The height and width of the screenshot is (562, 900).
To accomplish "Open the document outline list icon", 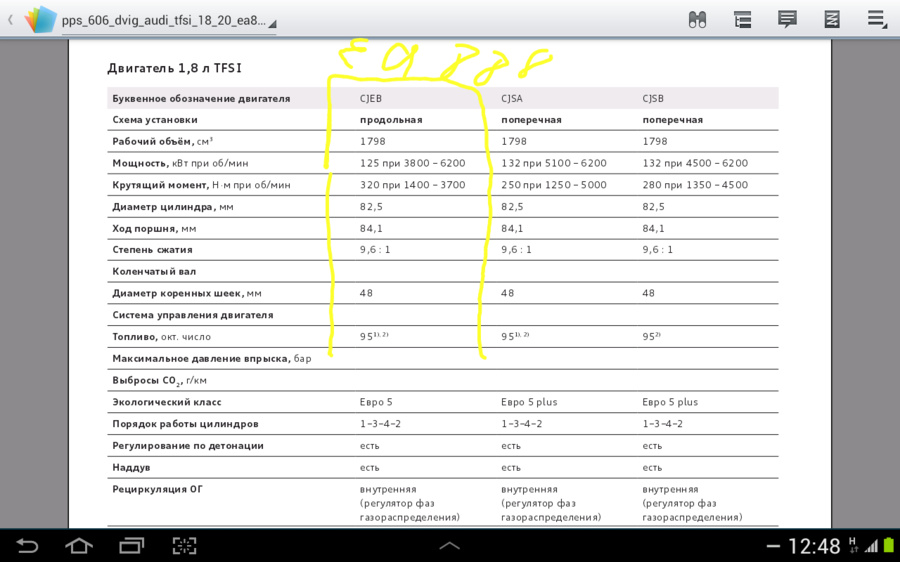I will (742, 20).
